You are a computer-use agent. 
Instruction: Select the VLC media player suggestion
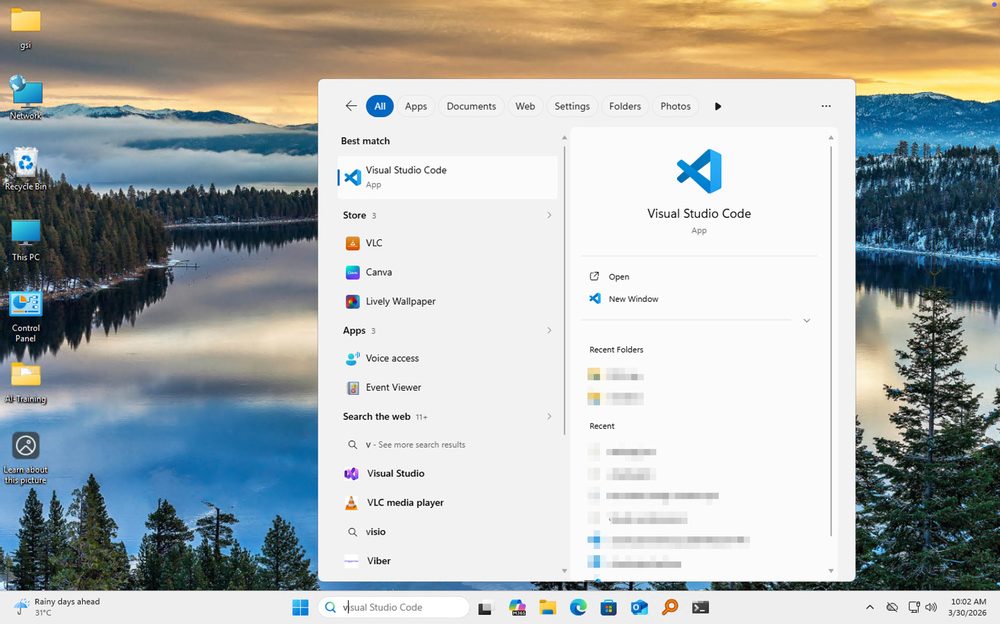[x=404, y=503]
